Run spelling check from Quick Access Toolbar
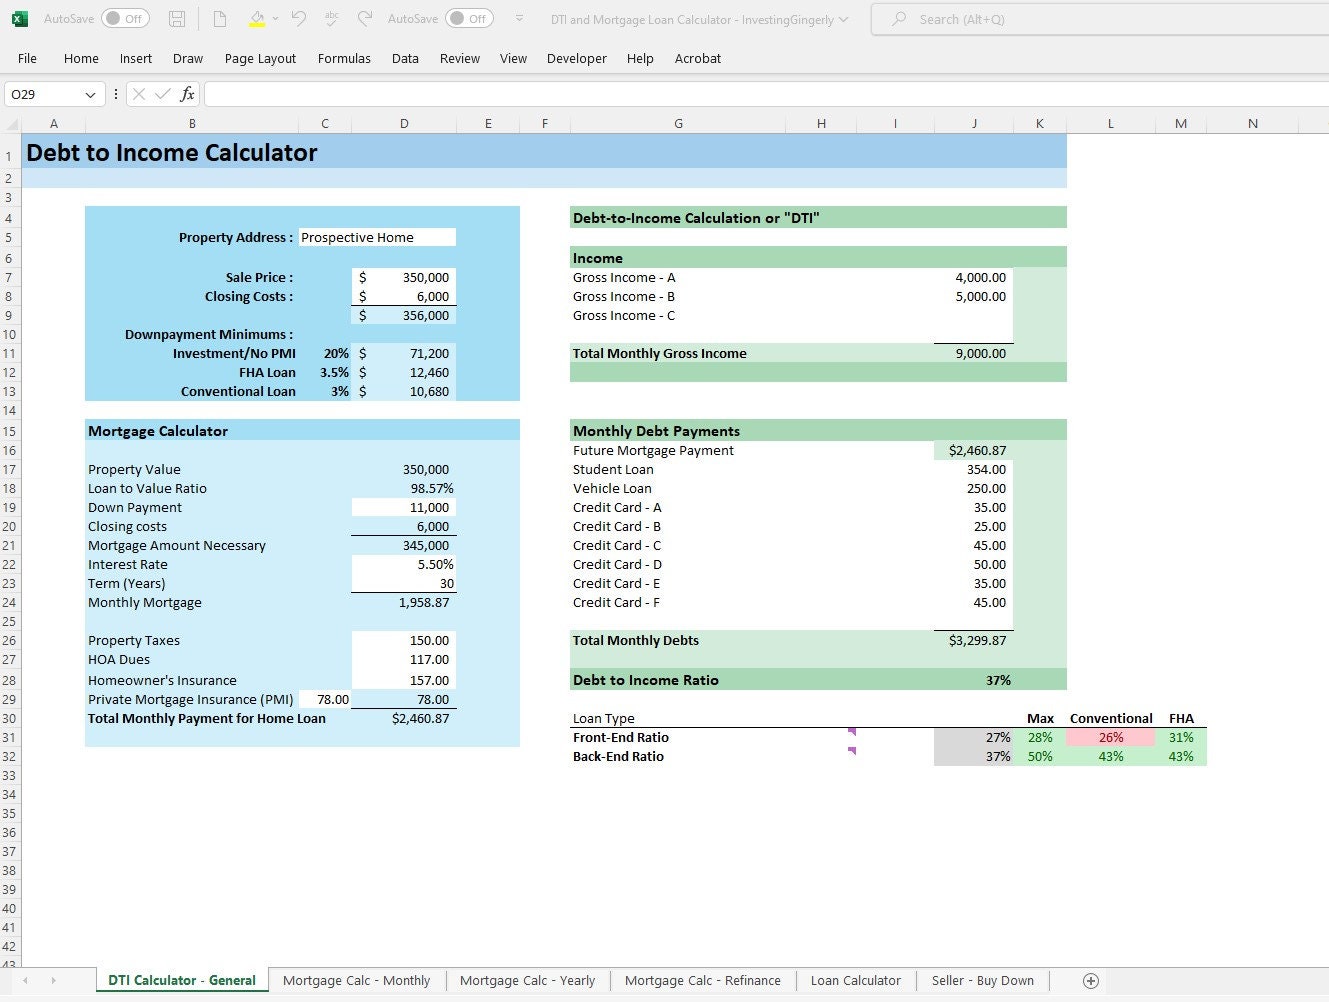 pyautogui.click(x=332, y=18)
